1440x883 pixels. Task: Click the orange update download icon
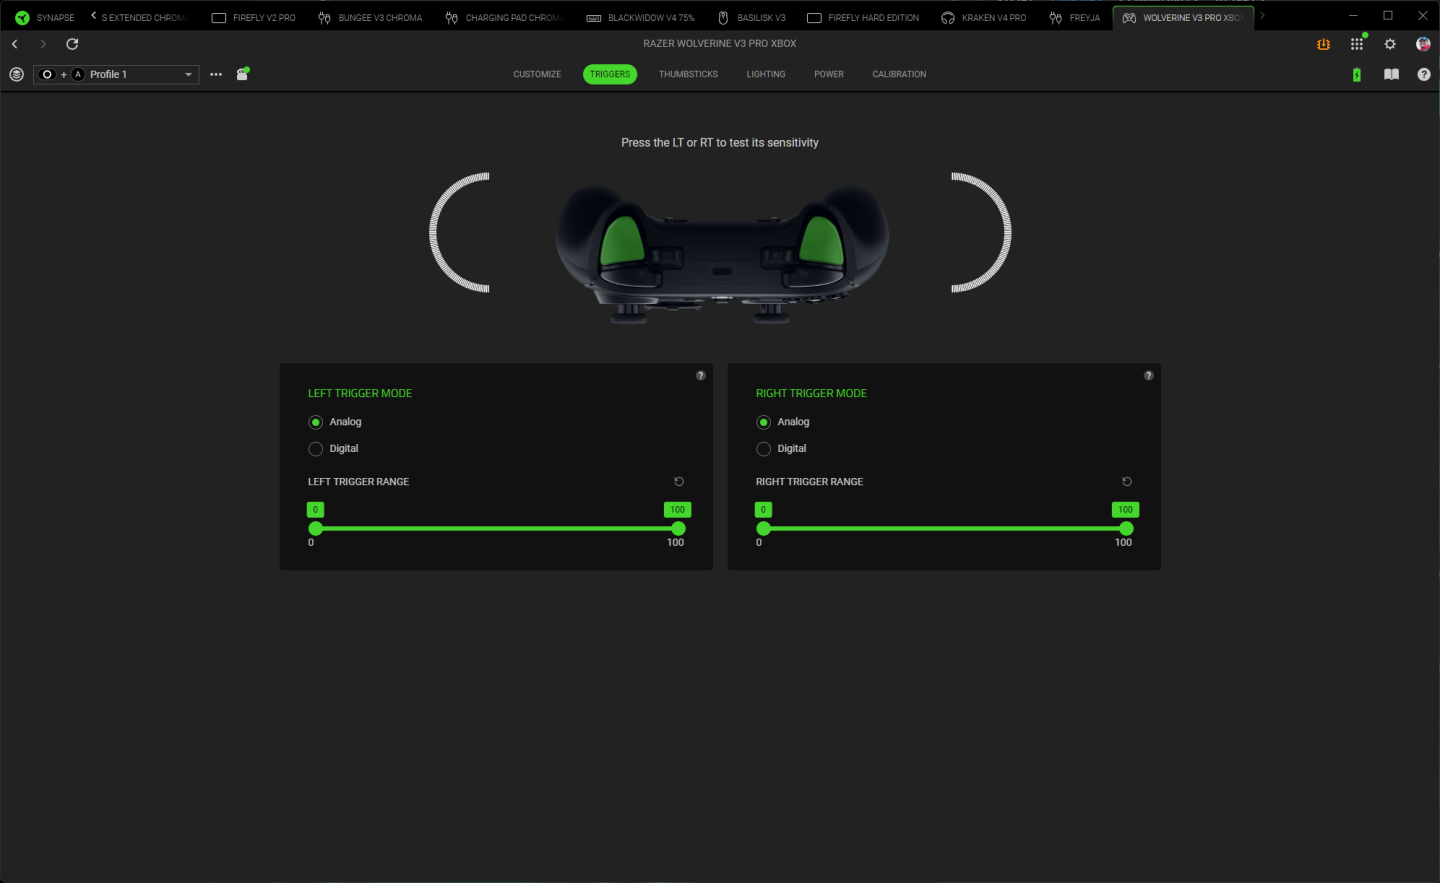coord(1324,44)
